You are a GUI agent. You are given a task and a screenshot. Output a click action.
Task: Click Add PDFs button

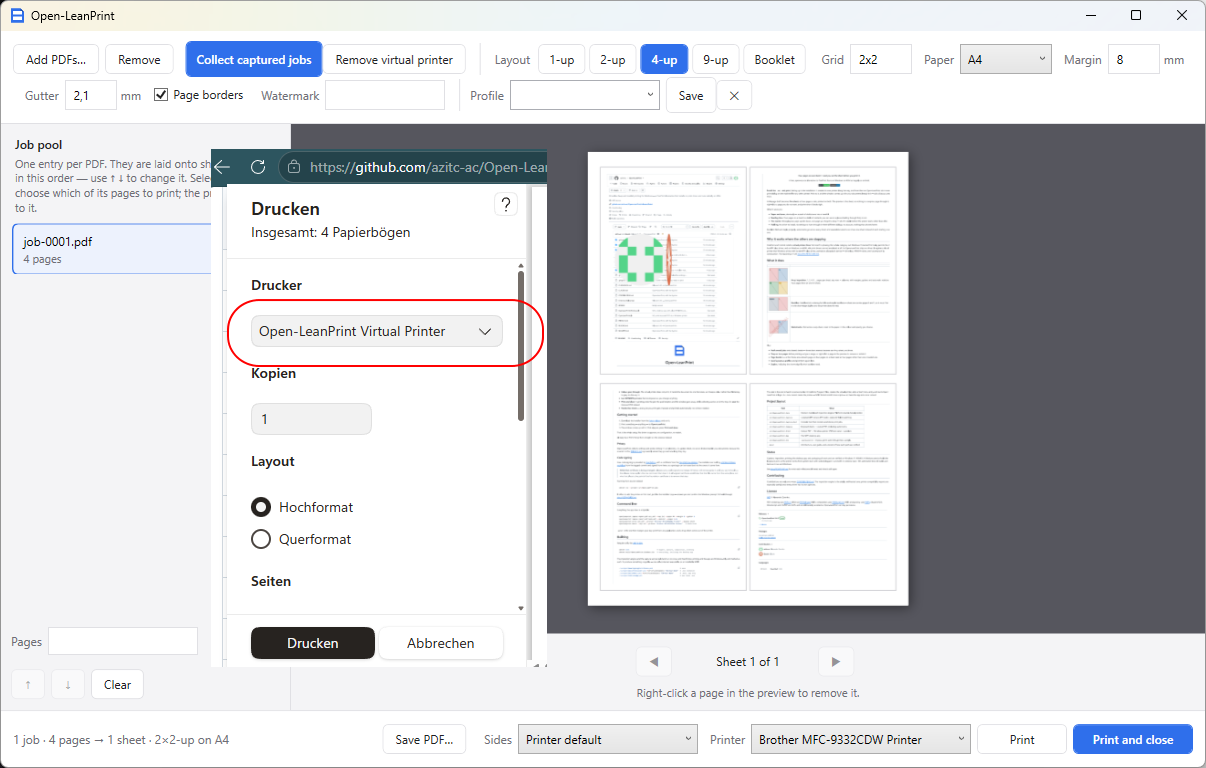coord(56,60)
